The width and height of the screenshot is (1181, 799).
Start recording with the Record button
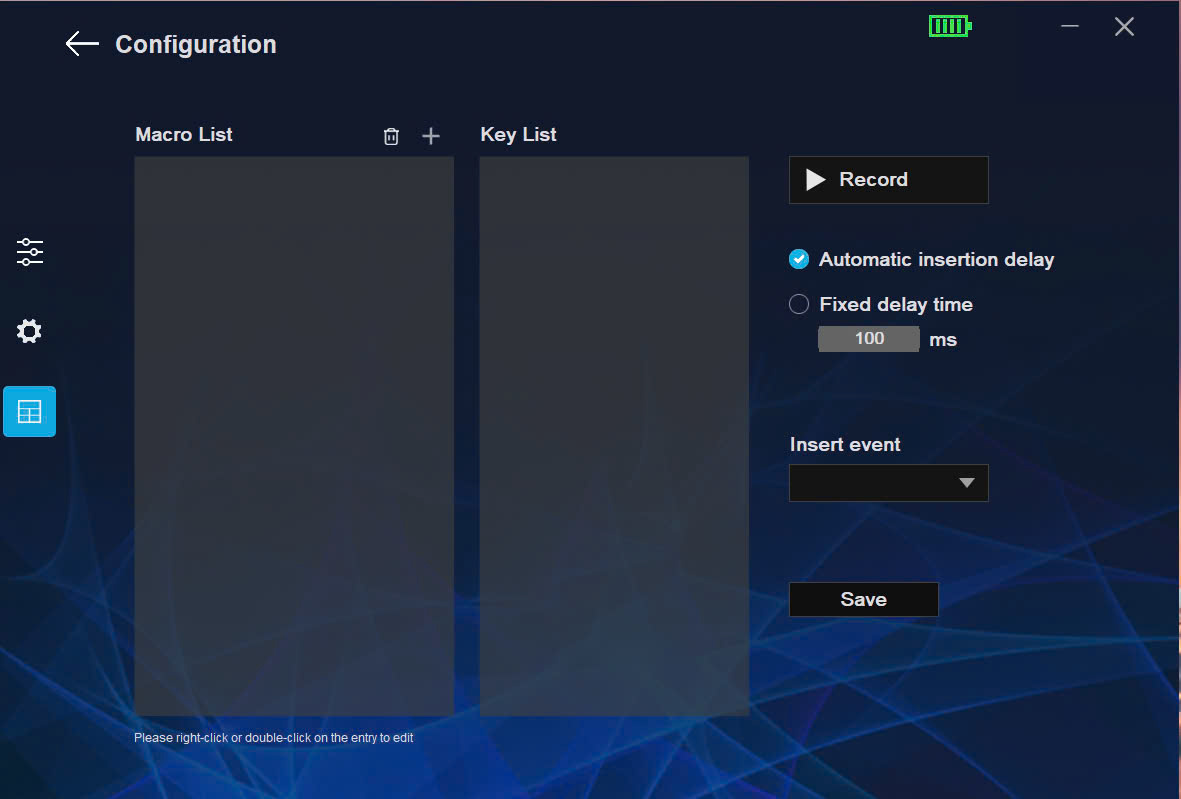889,180
